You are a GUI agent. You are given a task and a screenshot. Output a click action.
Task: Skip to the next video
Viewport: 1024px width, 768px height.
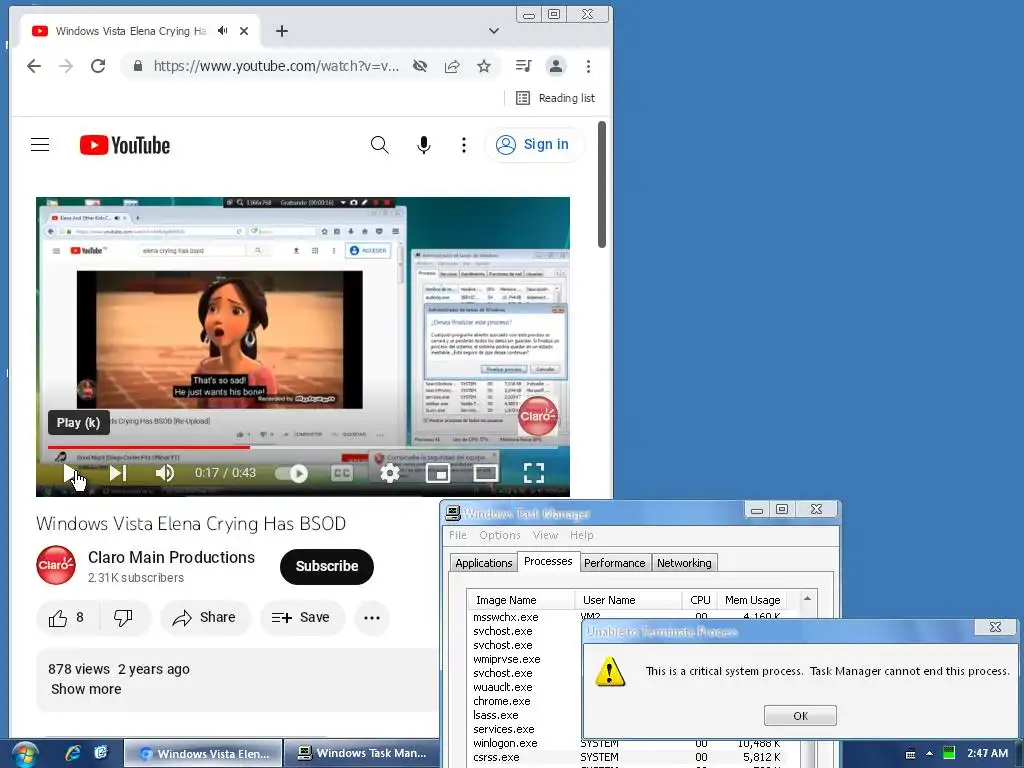(x=118, y=473)
